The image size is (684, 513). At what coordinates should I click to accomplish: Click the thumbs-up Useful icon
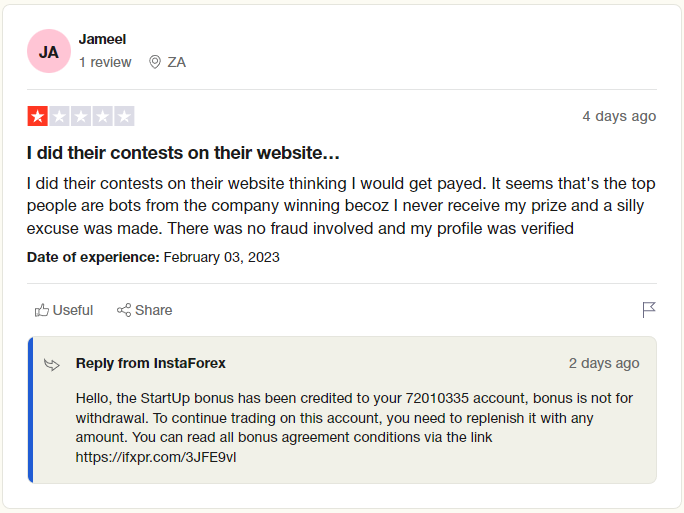[41, 310]
